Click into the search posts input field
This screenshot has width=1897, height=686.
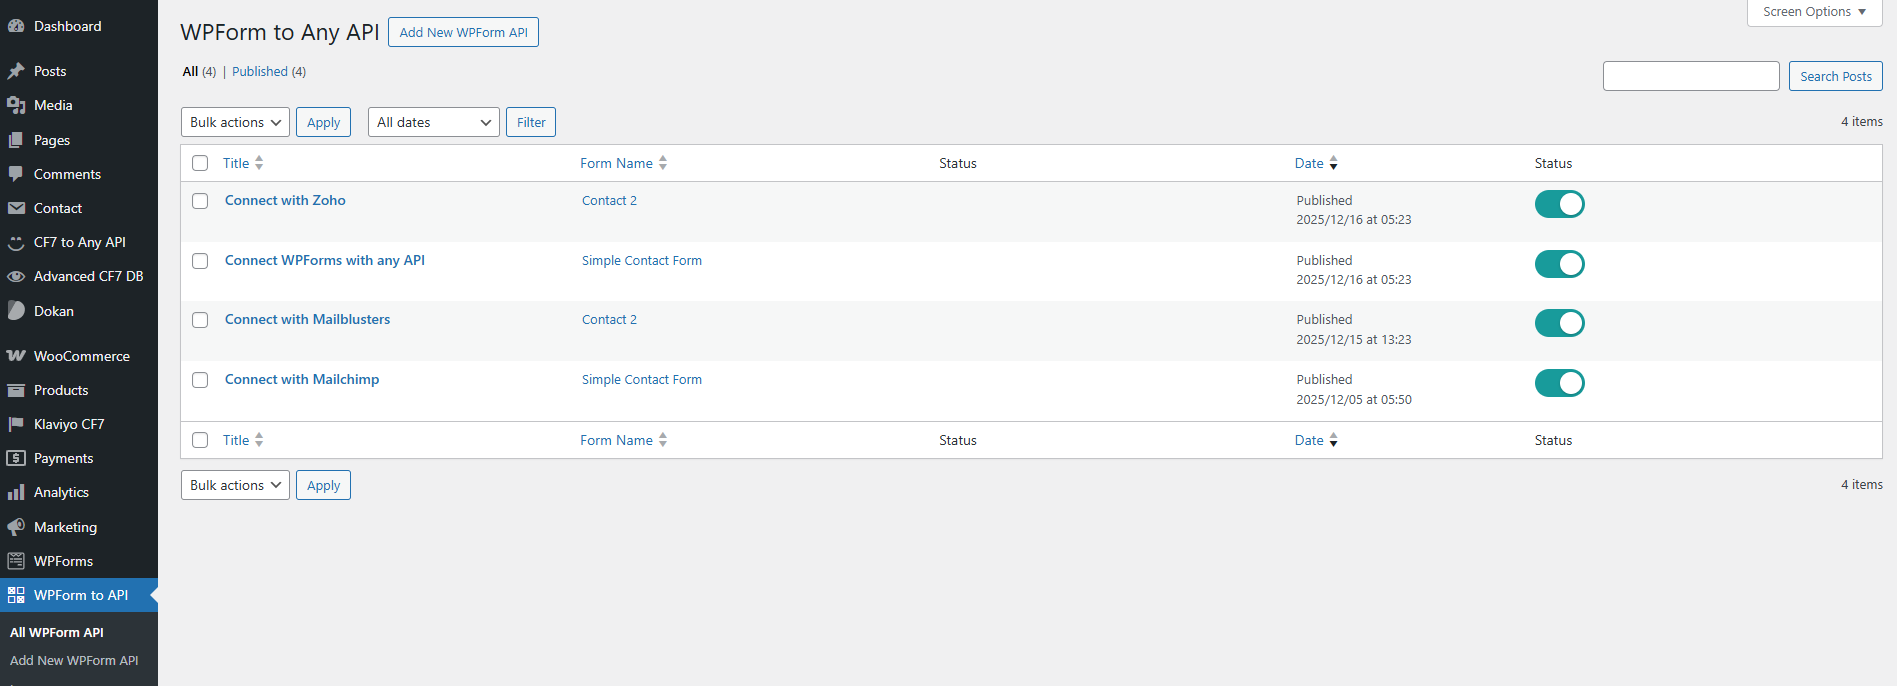point(1690,76)
